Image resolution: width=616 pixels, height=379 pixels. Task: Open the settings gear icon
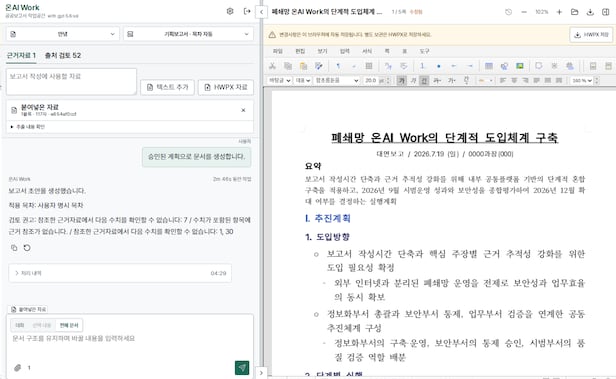230,11
